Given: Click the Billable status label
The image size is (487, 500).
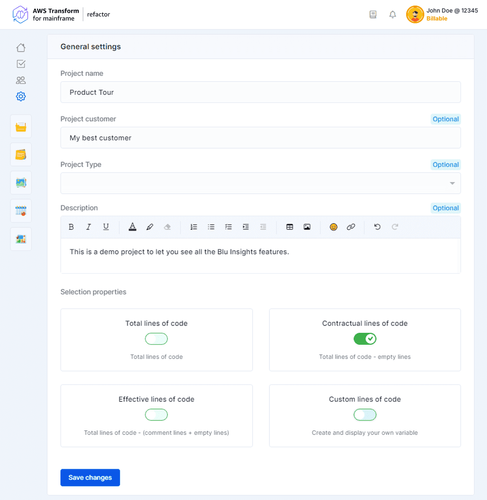Looking at the screenshot, I should coord(437,19).
